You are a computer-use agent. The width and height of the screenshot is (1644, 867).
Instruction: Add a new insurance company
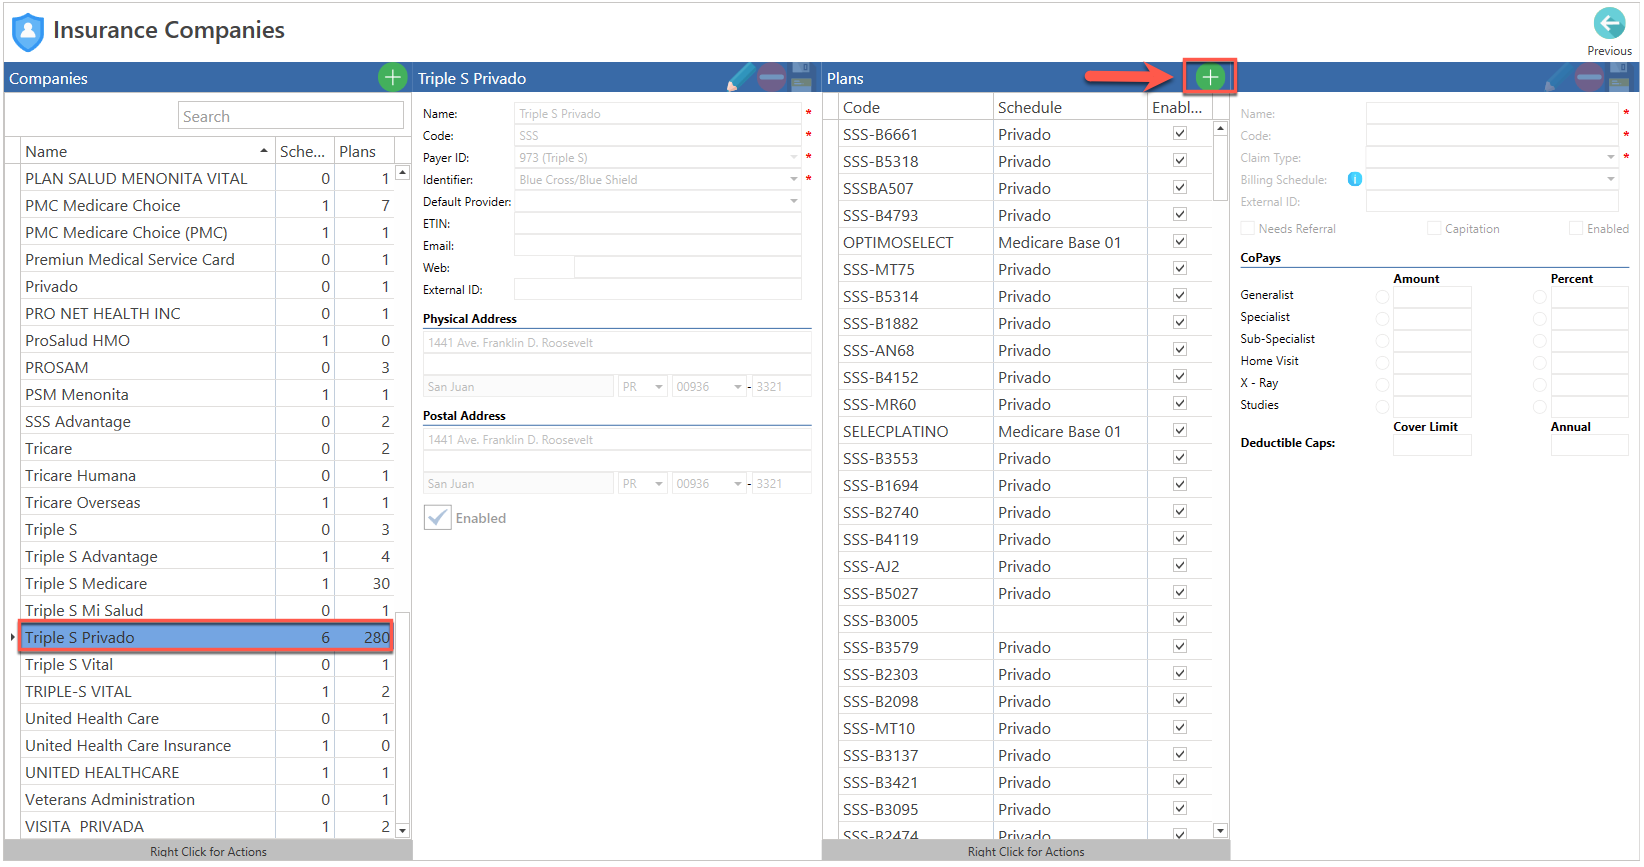(x=392, y=77)
